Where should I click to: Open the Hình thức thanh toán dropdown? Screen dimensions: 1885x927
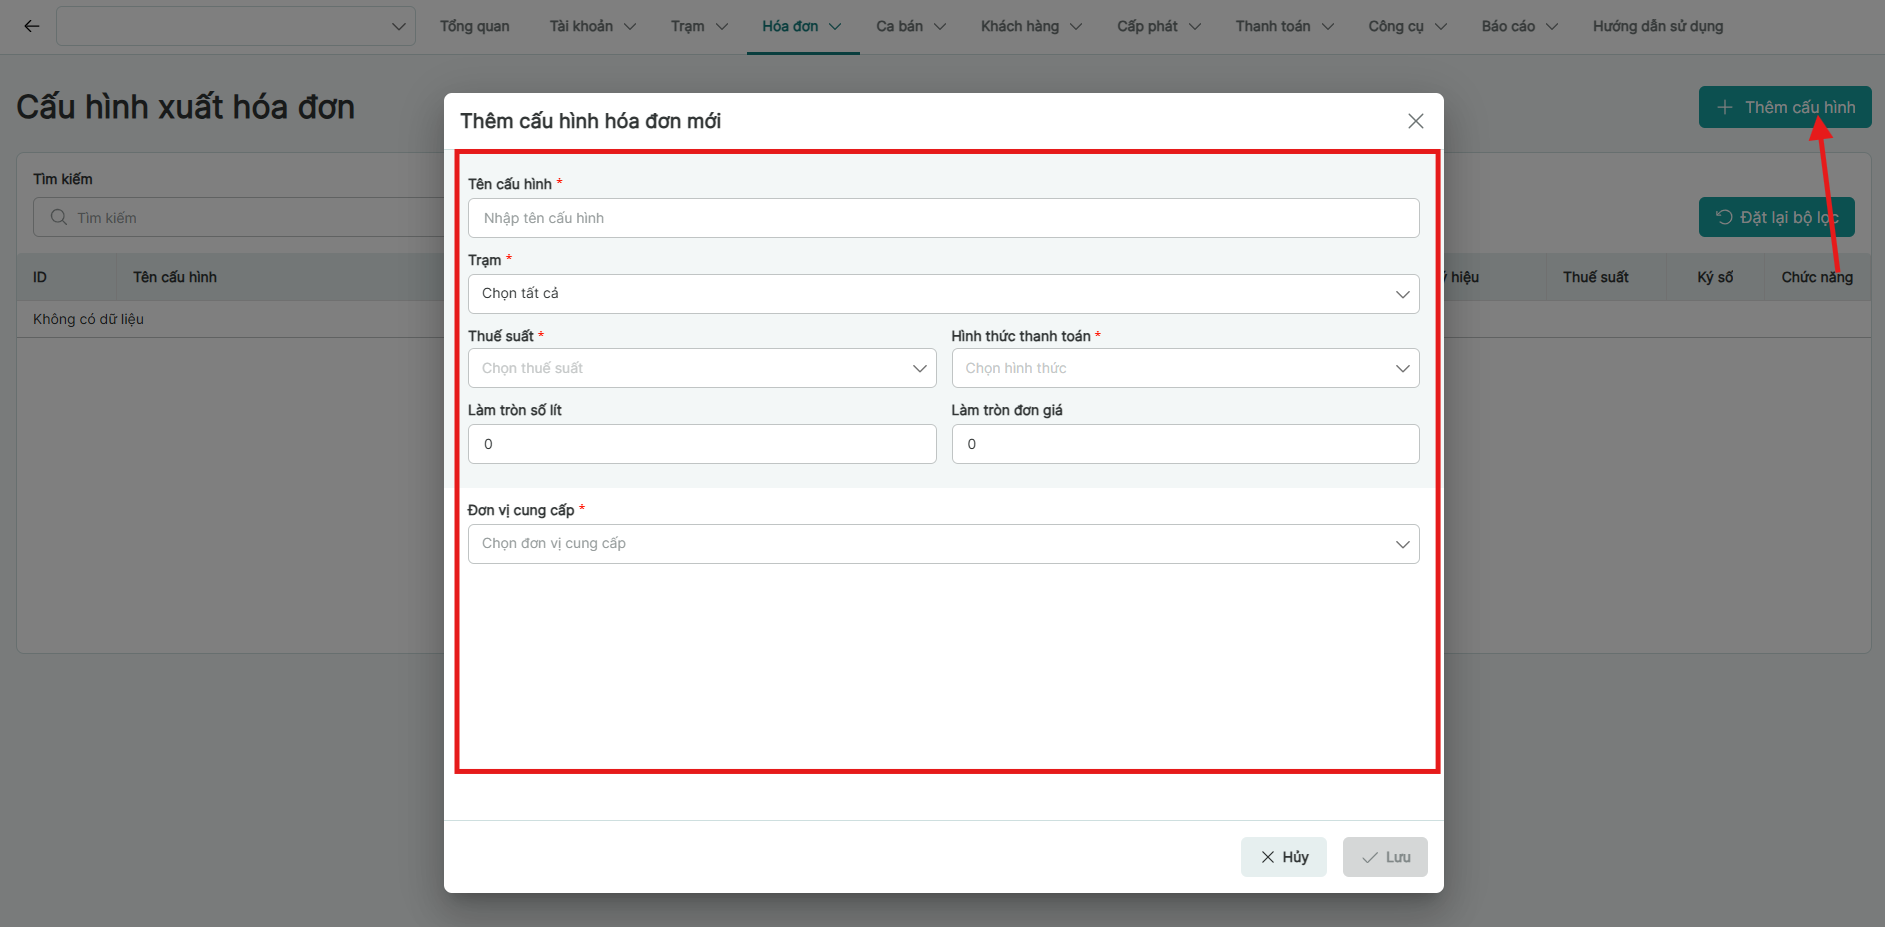[x=1184, y=368]
